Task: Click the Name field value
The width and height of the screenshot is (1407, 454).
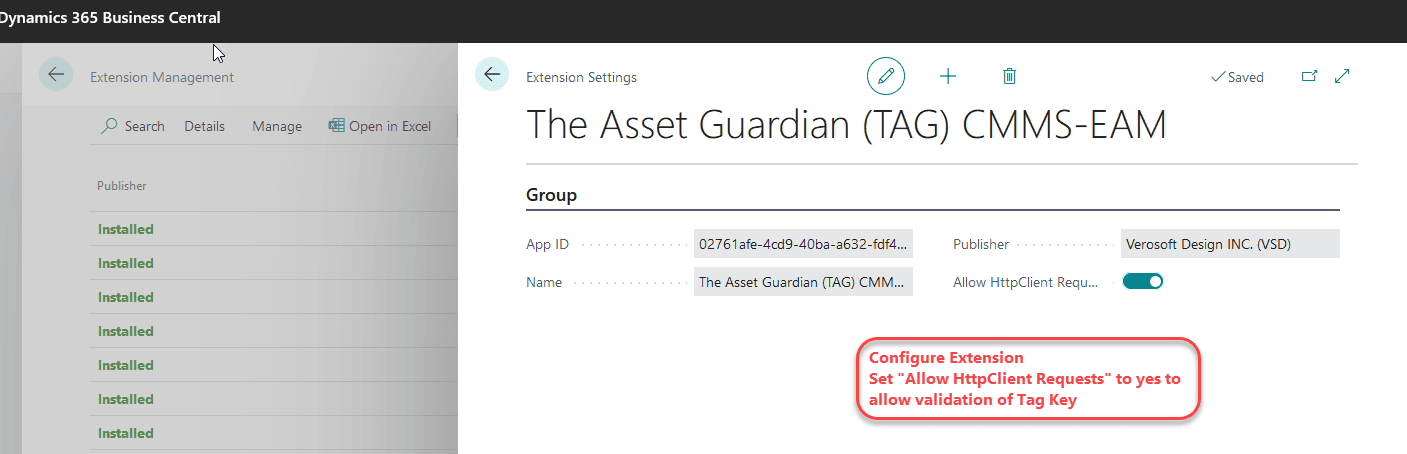Action: tap(803, 282)
